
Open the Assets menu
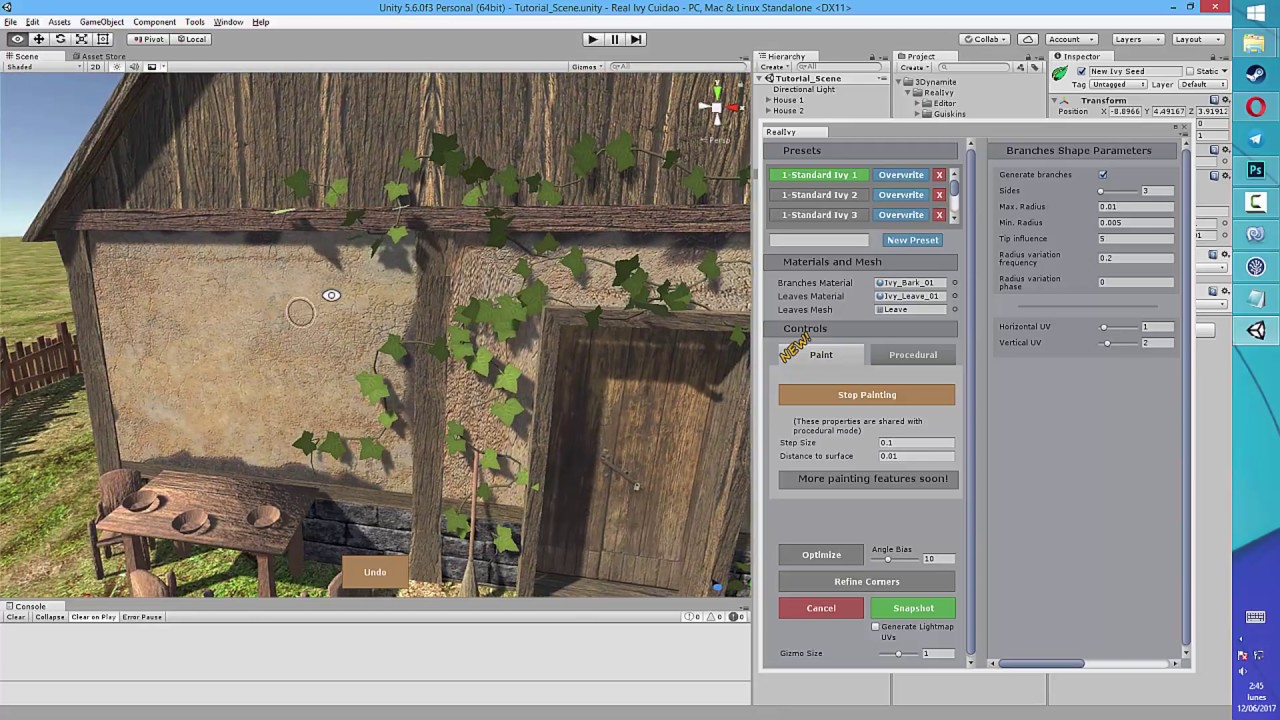coord(59,22)
